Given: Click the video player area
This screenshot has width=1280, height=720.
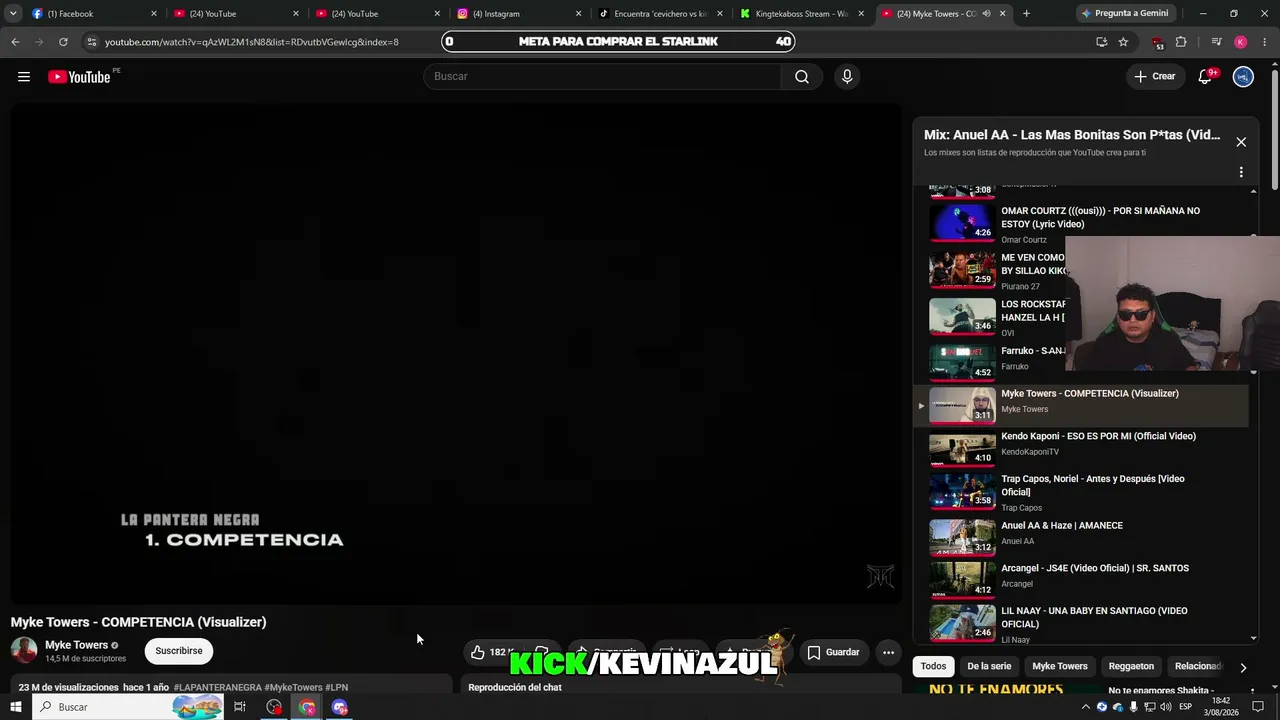Looking at the screenshot, I should (x=456, y=354).
